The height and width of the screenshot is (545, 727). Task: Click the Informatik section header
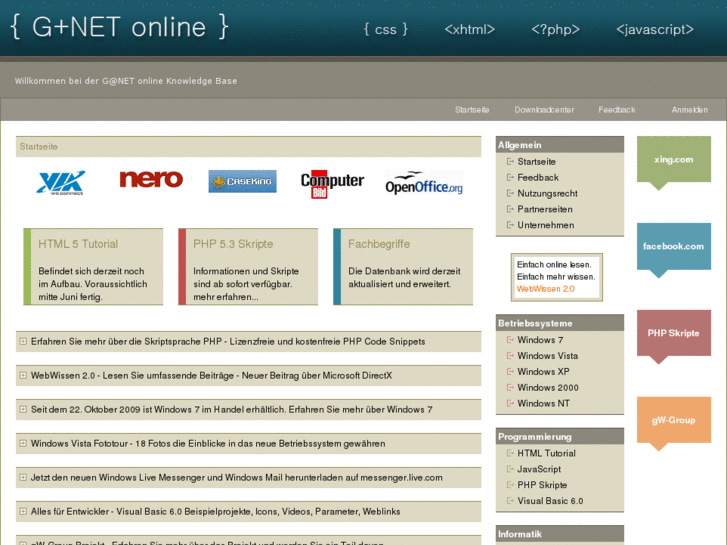560,534
